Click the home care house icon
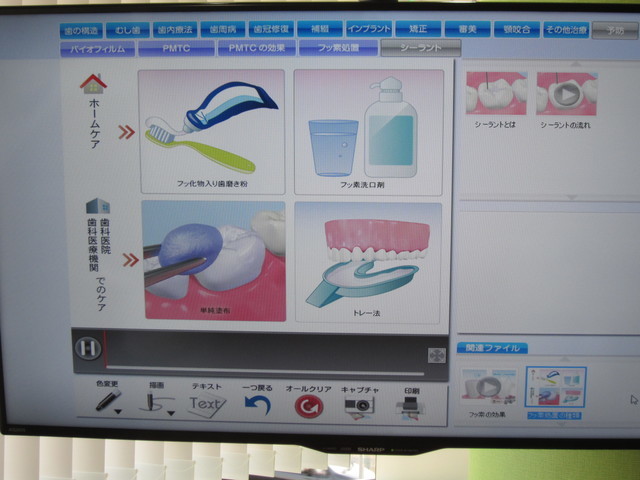 [x=93, y=84]
